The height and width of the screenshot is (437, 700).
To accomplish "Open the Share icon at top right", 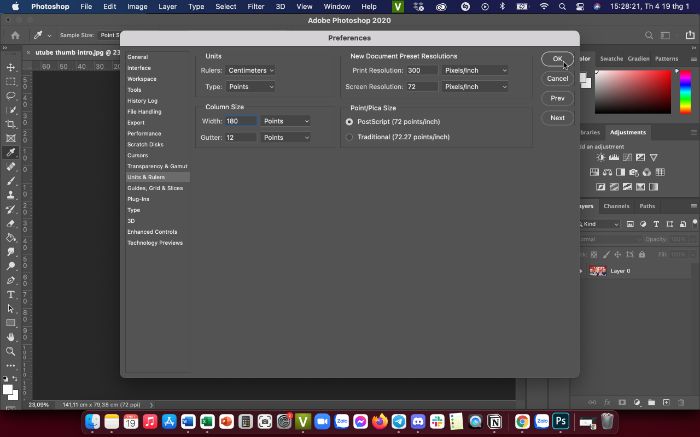I will (690, 35).
